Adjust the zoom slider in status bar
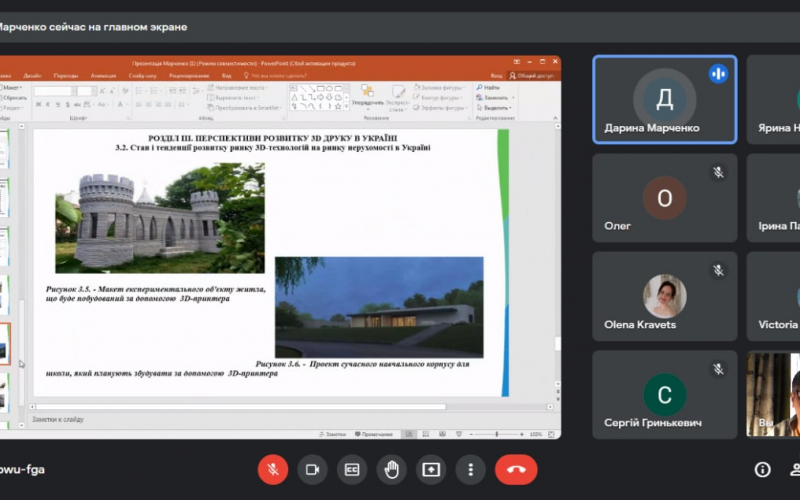Image resolution: width=800 pixels, height=500 pixels. pyautogui.click(x=496, y=434)
